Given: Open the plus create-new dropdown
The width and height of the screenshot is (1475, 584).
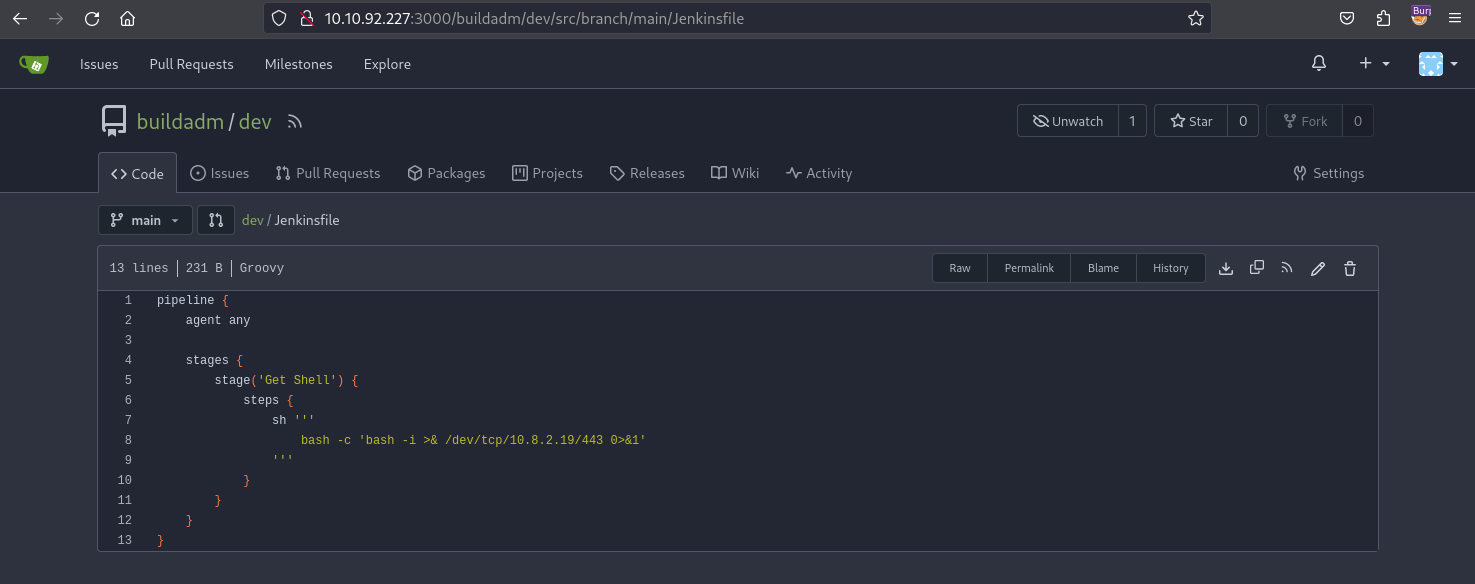Looking at the screenshot, I should (x=1375, y=64).
